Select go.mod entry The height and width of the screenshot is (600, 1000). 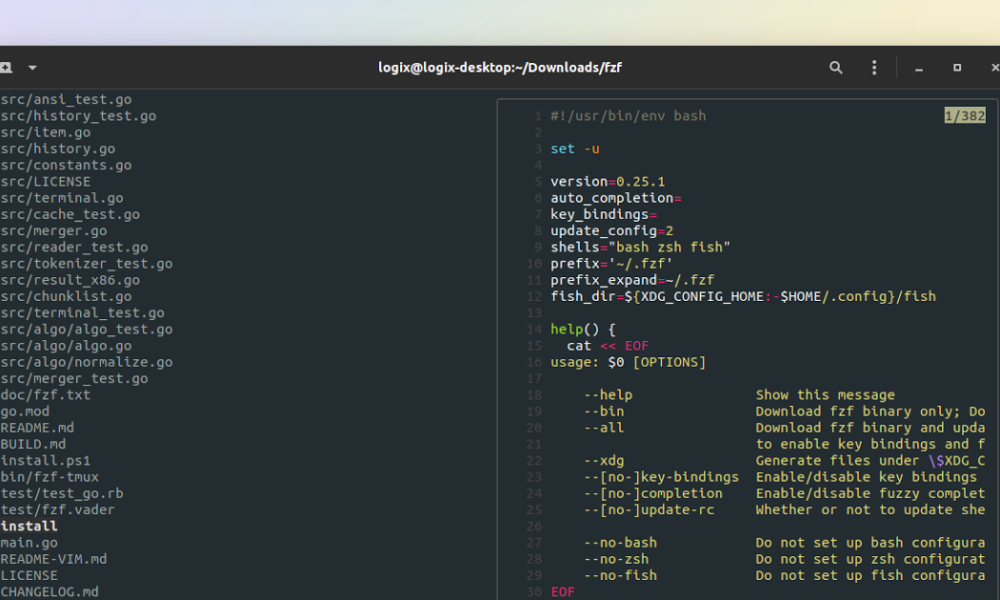(25, 412)
